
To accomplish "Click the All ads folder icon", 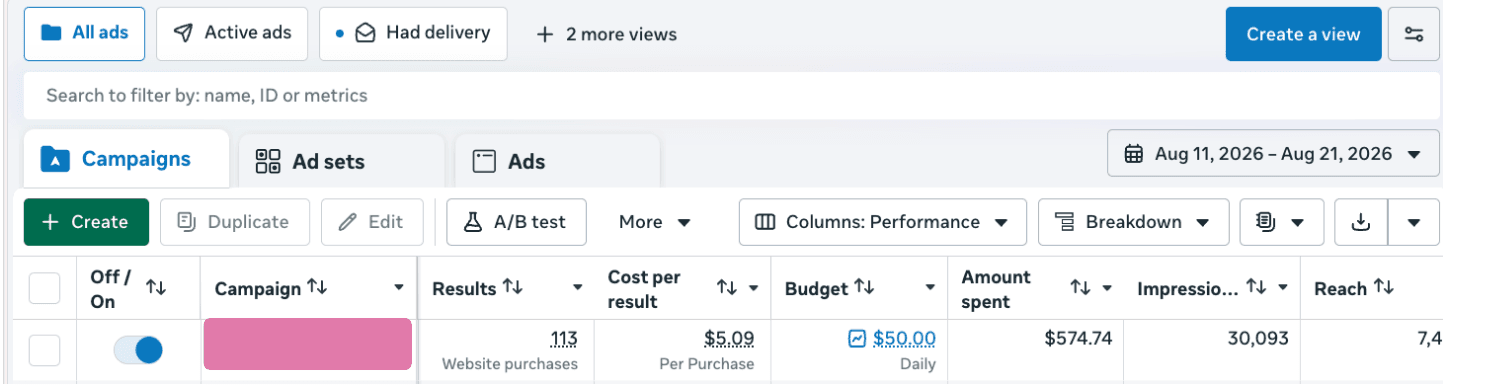I will click(50, 33).
